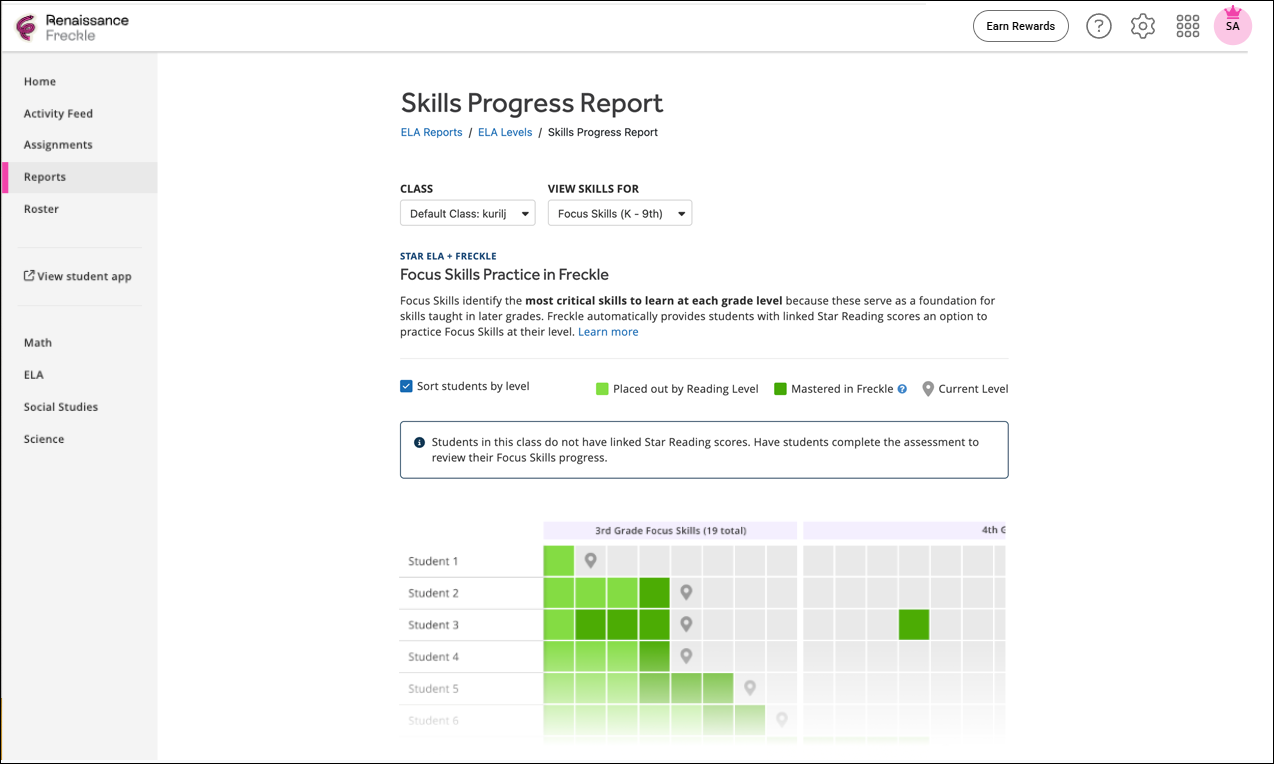The width and height of the screenshot is (1274, 764).
Task: Toggle the Sort students by level checkbox
Action: 406,386
